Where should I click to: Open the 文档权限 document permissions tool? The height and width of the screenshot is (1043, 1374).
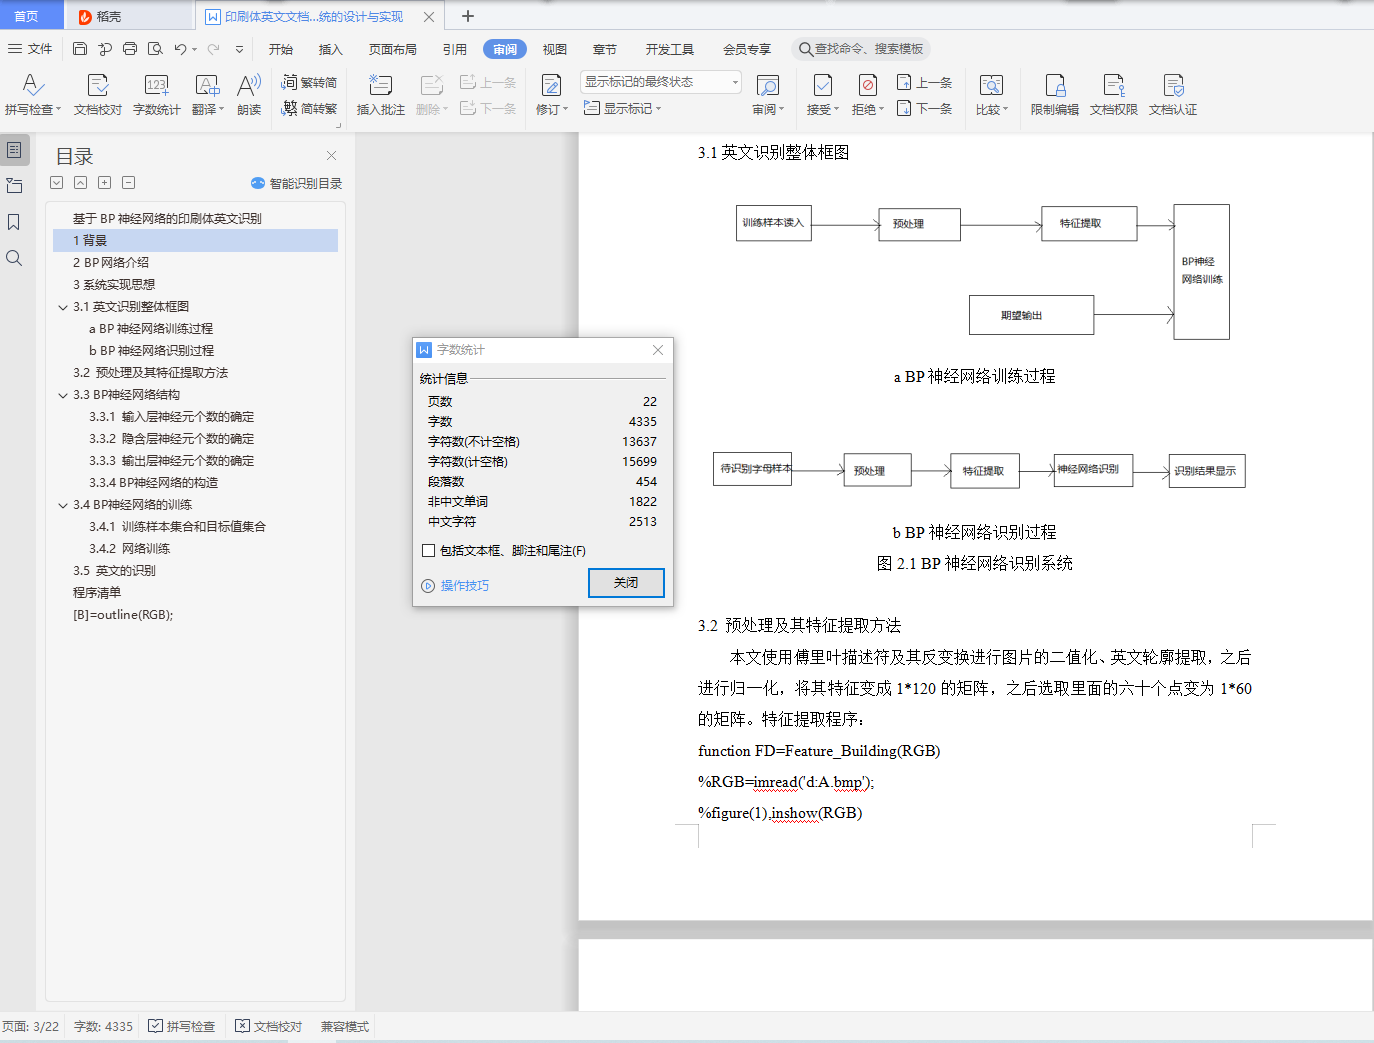(x=1114, y=95)
